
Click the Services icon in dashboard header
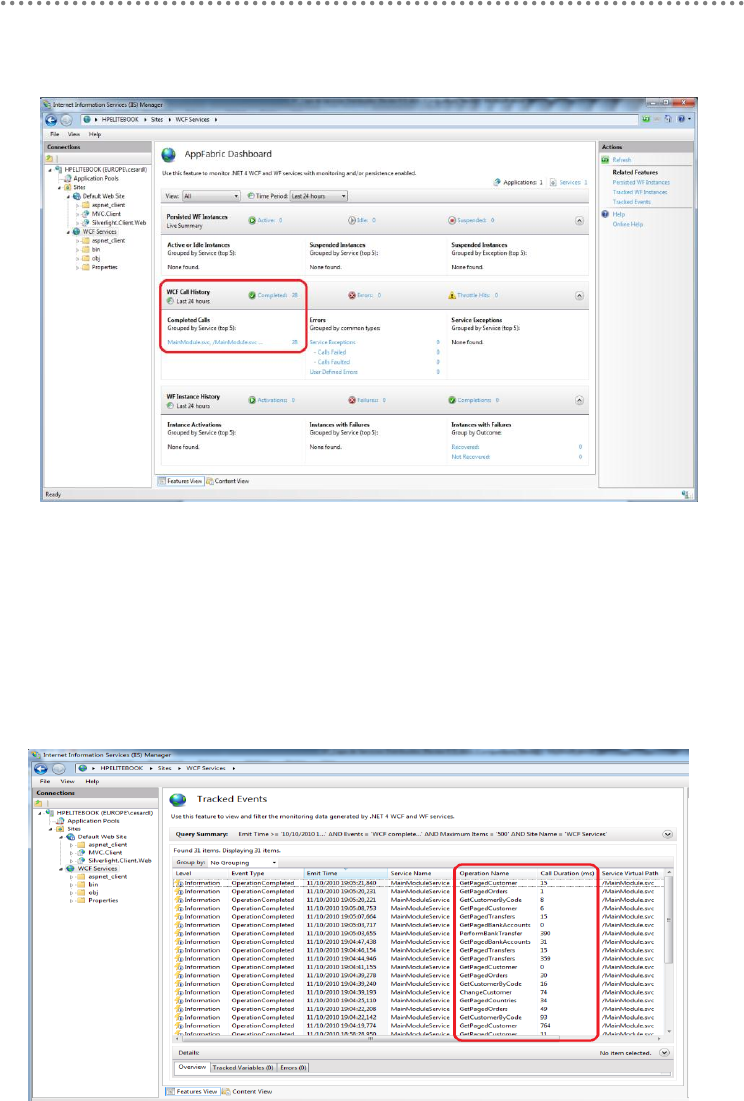[x=553, y=183]
